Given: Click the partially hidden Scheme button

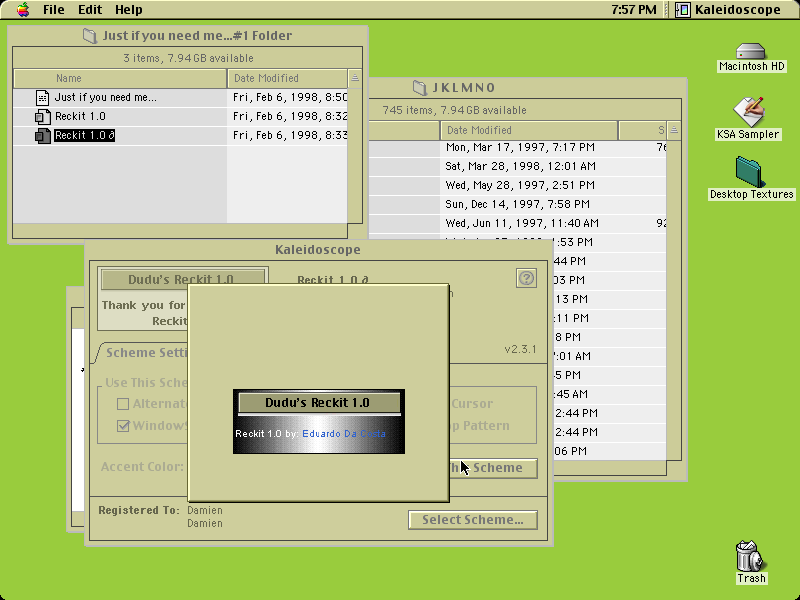Looking at the screenshot, I should pyautogui.click(x=493, y=468).
